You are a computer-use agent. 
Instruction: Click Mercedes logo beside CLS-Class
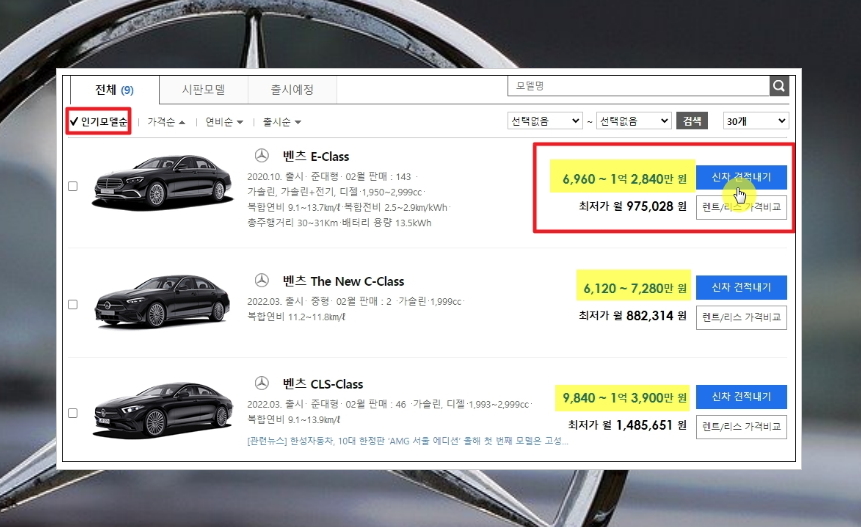[x=262, y=383]
